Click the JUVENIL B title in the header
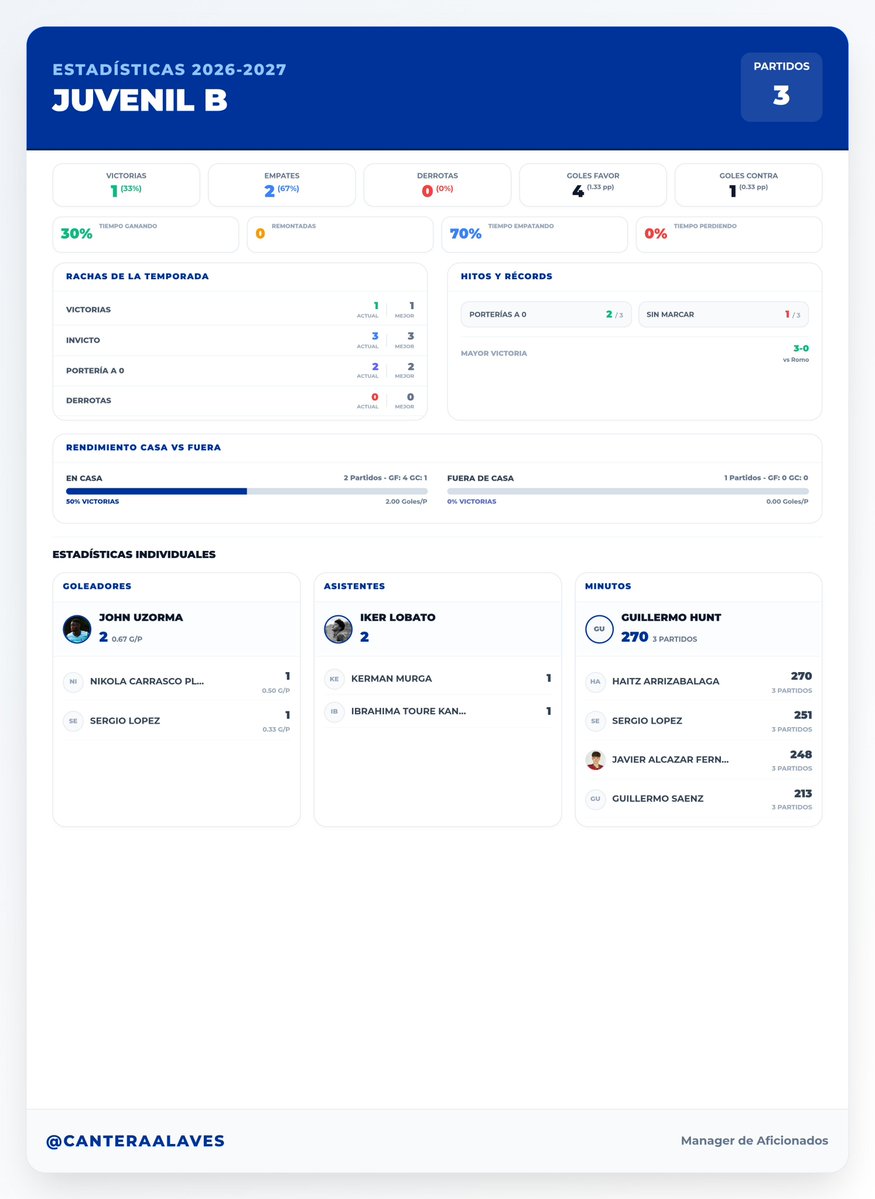Screen dimensions: 875x1199 coord(140,100)
